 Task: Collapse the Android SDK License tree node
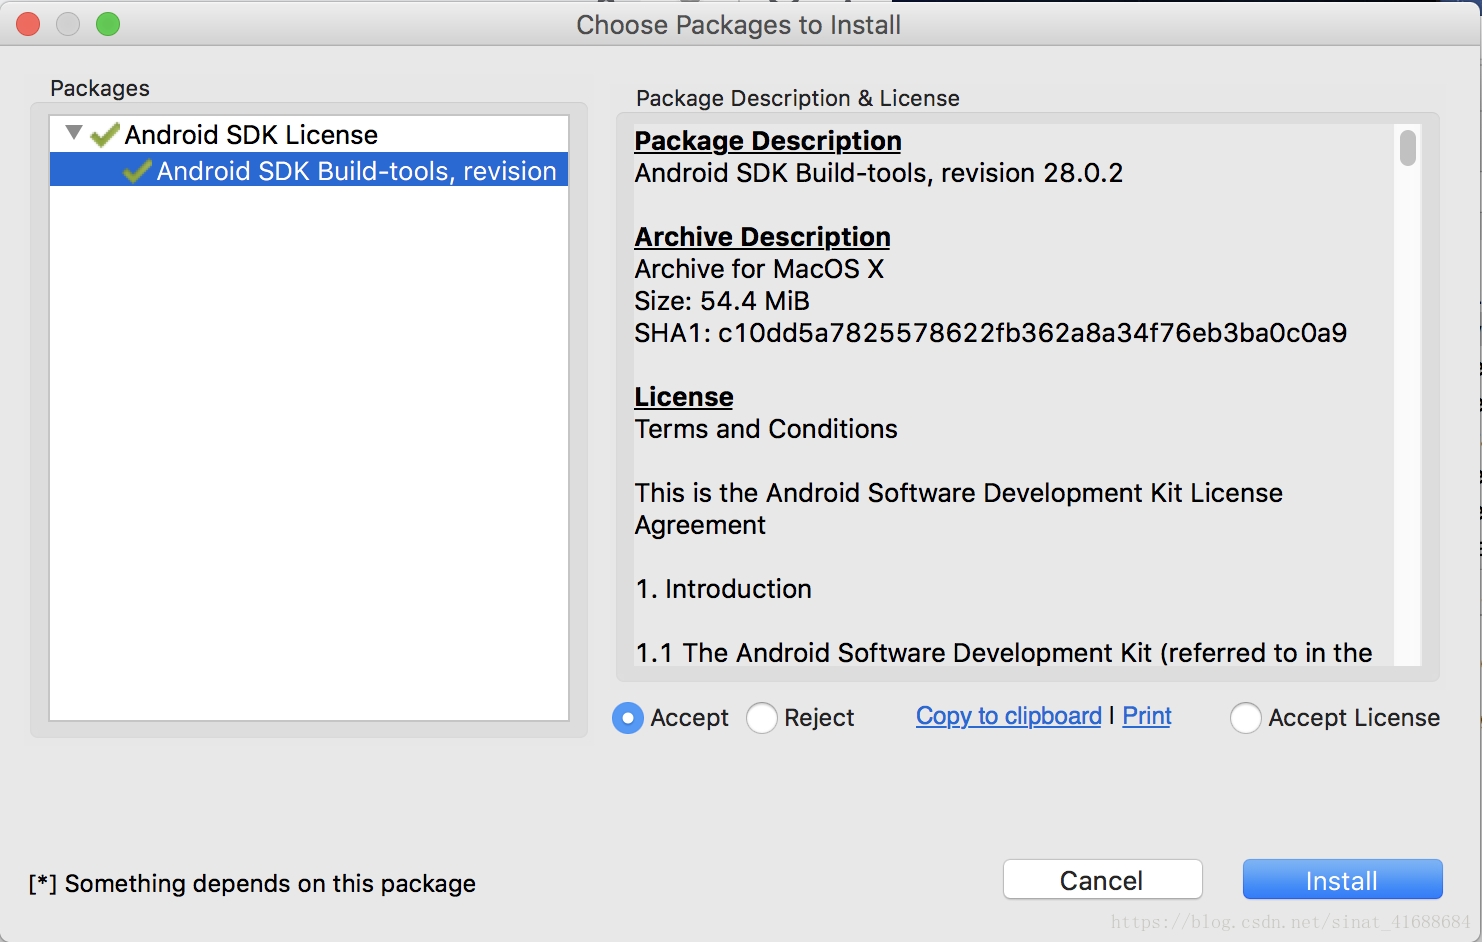73,132
